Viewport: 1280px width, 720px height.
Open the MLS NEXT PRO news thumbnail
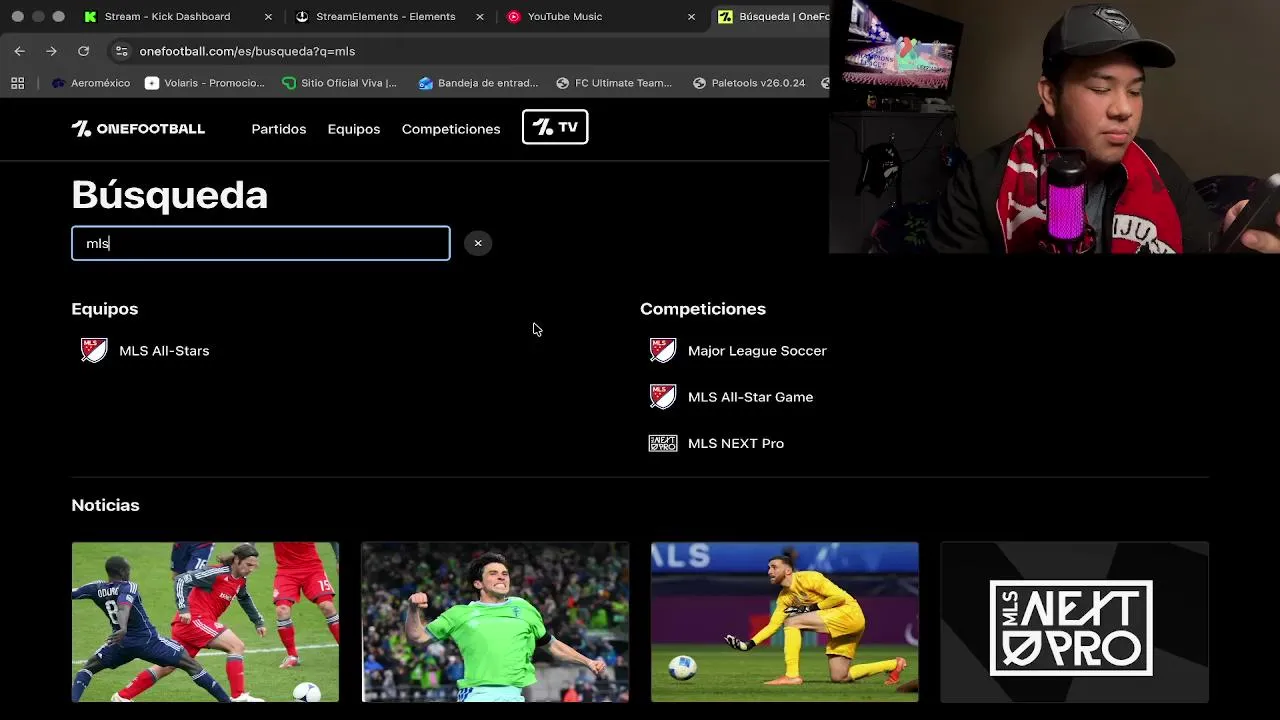click(1075, 622)
